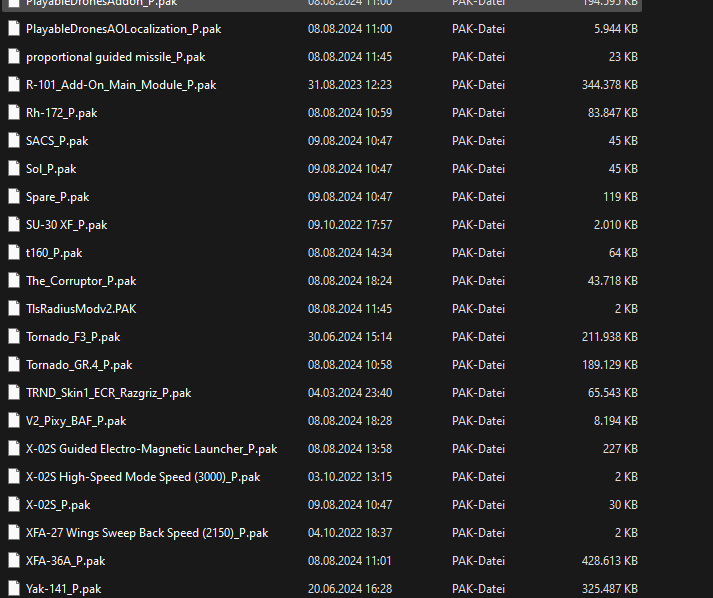Viewport: 713px width, 598px height.
Task: Click the file icon of TlsRadiusModv2.PAK
Action: [x=14, y=309]
